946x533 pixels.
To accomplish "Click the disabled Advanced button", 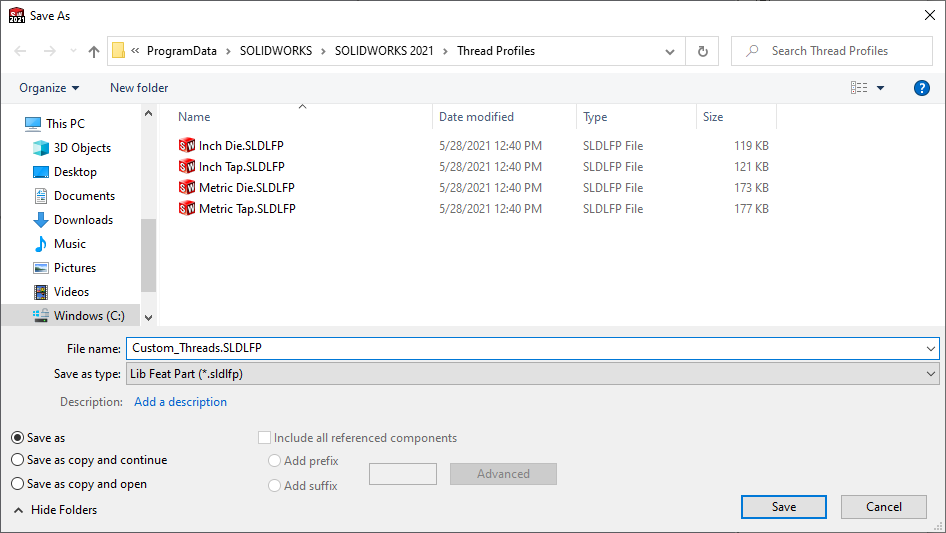I will tap(503, 474).
